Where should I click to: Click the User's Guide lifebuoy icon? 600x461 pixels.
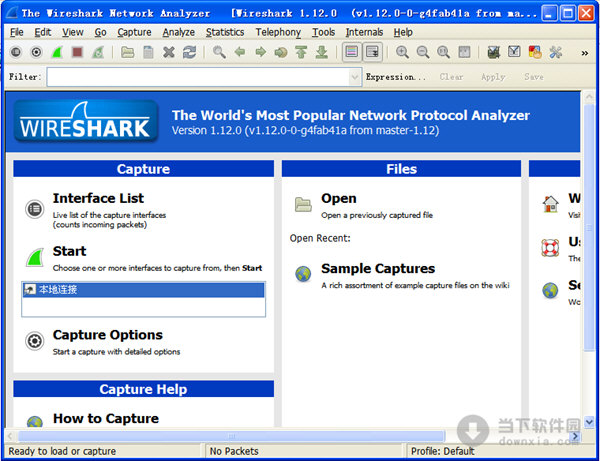point(550,248)
